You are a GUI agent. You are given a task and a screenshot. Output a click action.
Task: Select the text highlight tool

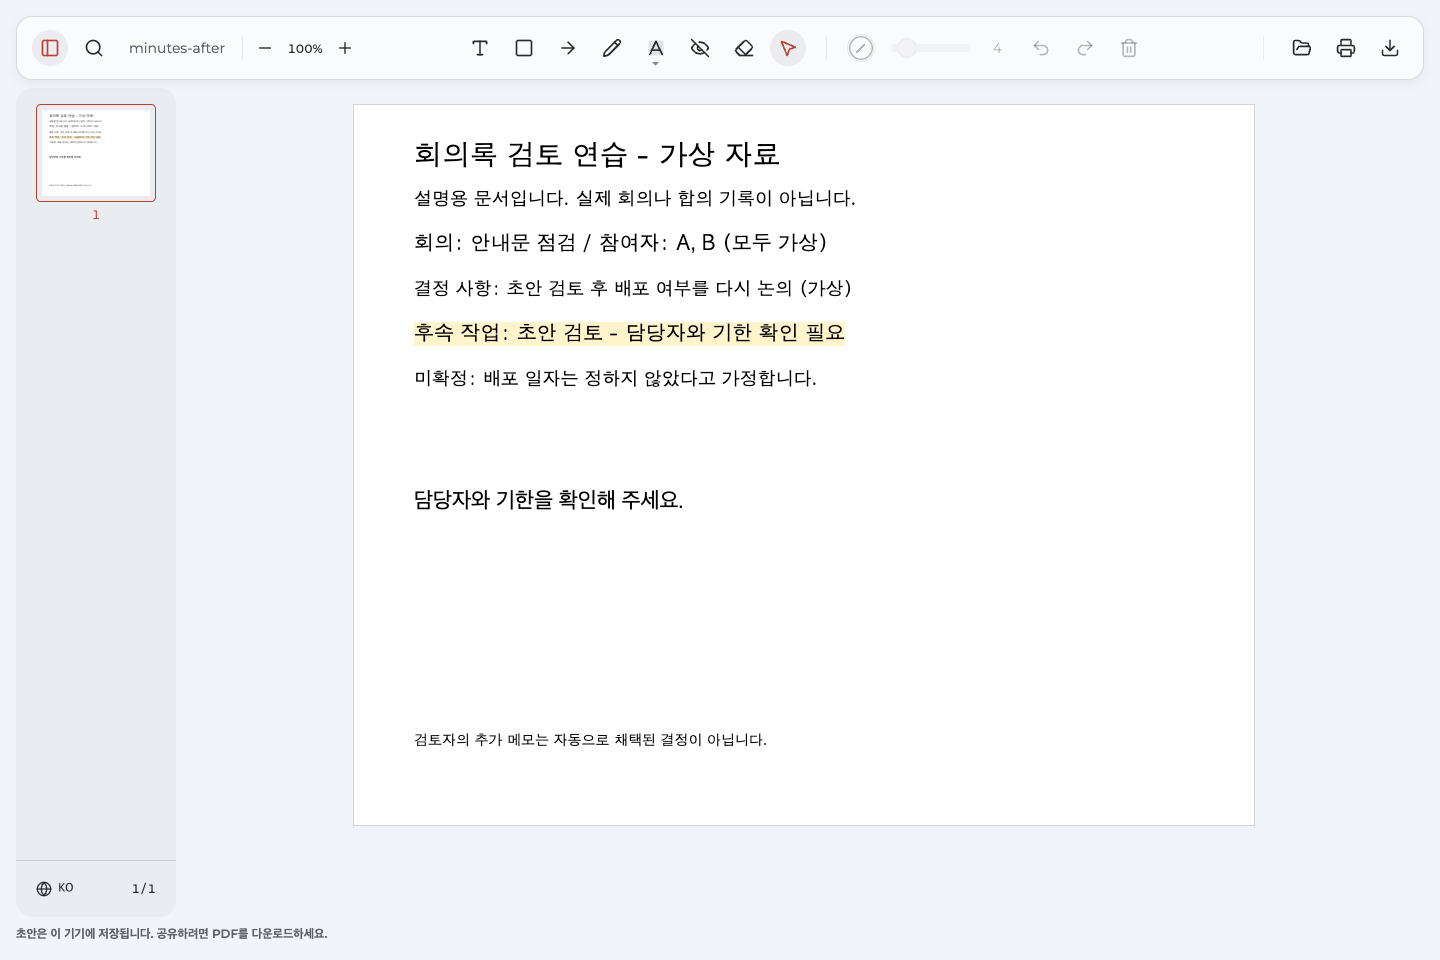pyautogui.click(x=656, y=47)
